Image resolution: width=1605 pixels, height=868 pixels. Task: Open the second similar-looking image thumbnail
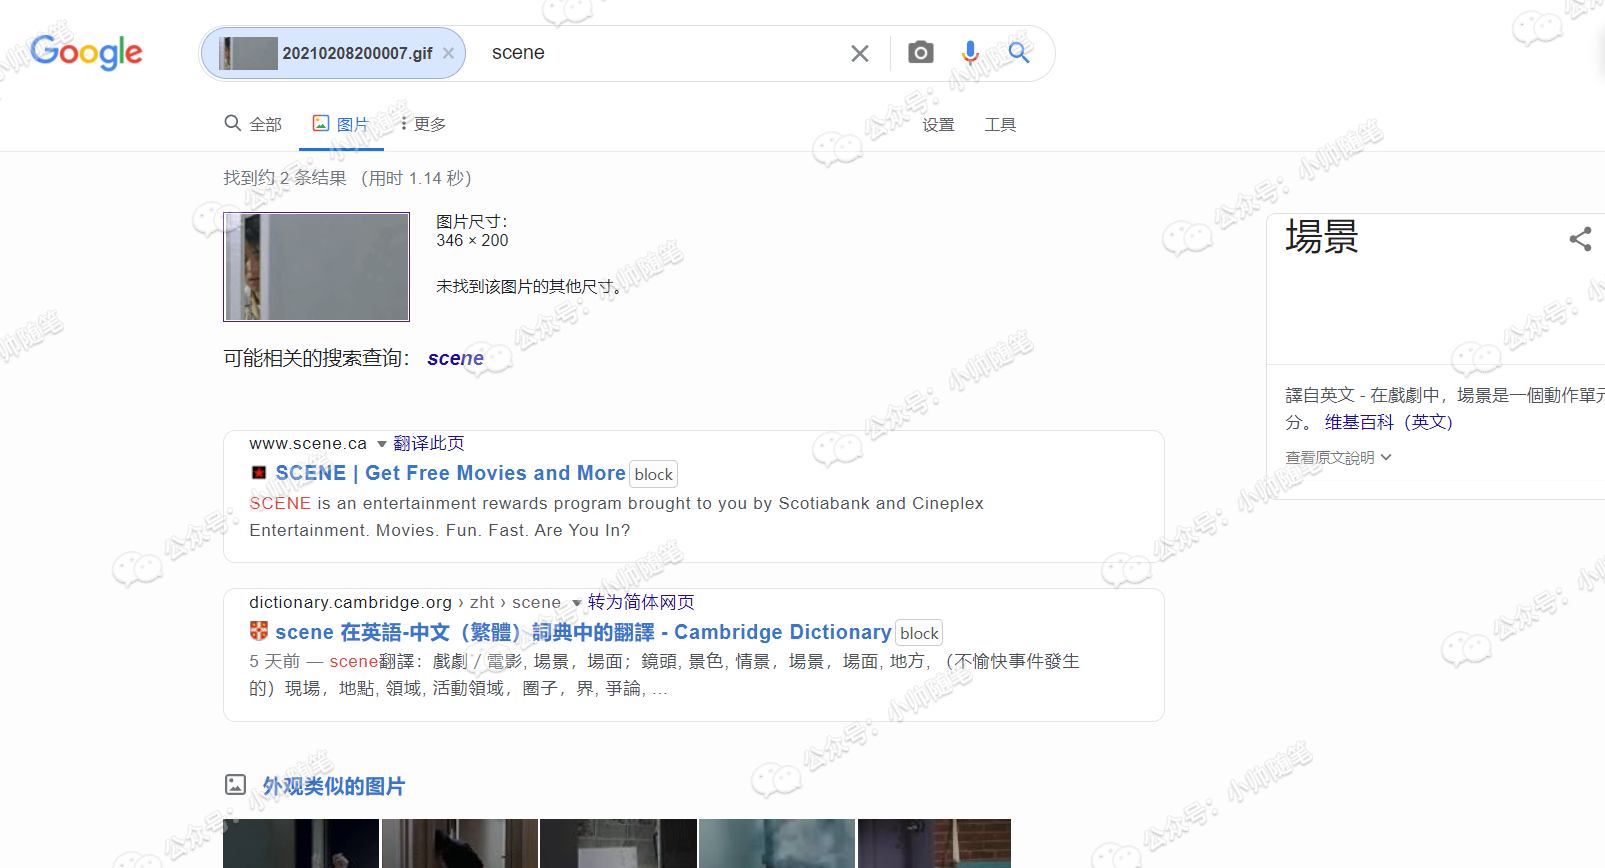460,843
